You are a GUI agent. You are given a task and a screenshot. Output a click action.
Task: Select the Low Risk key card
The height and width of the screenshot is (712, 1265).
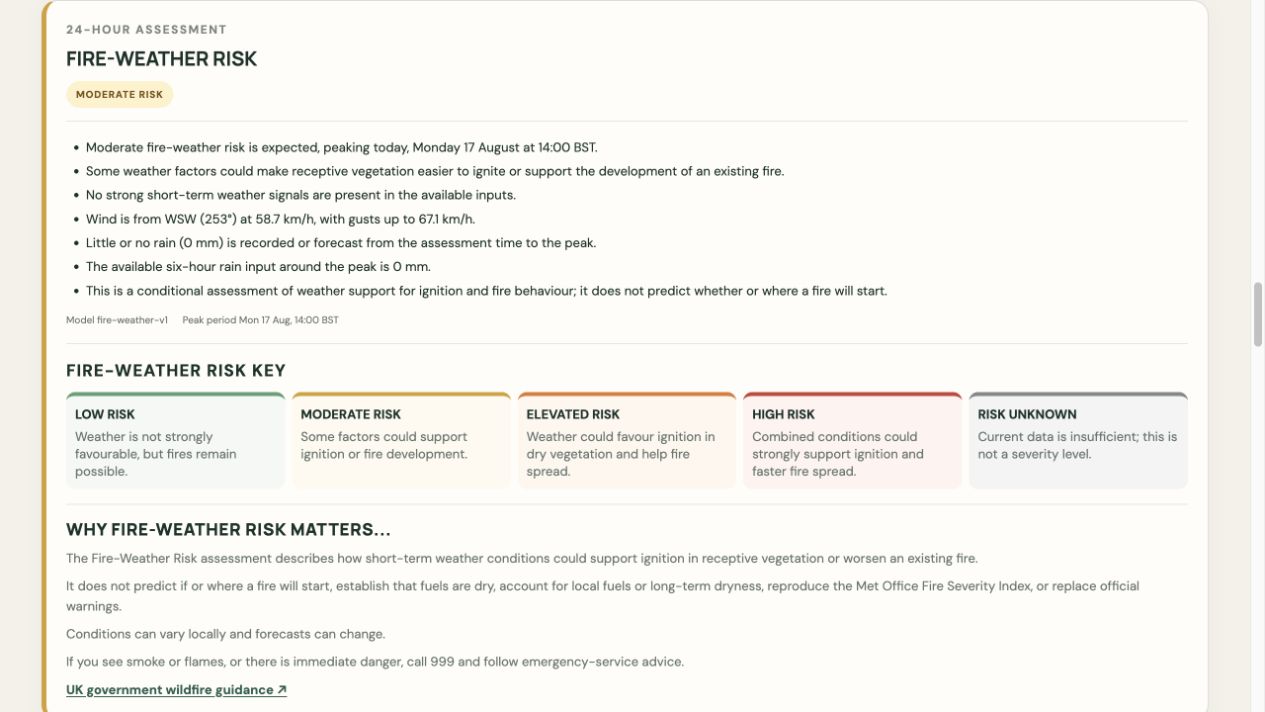pyautogui.click(x=176, y=441)
